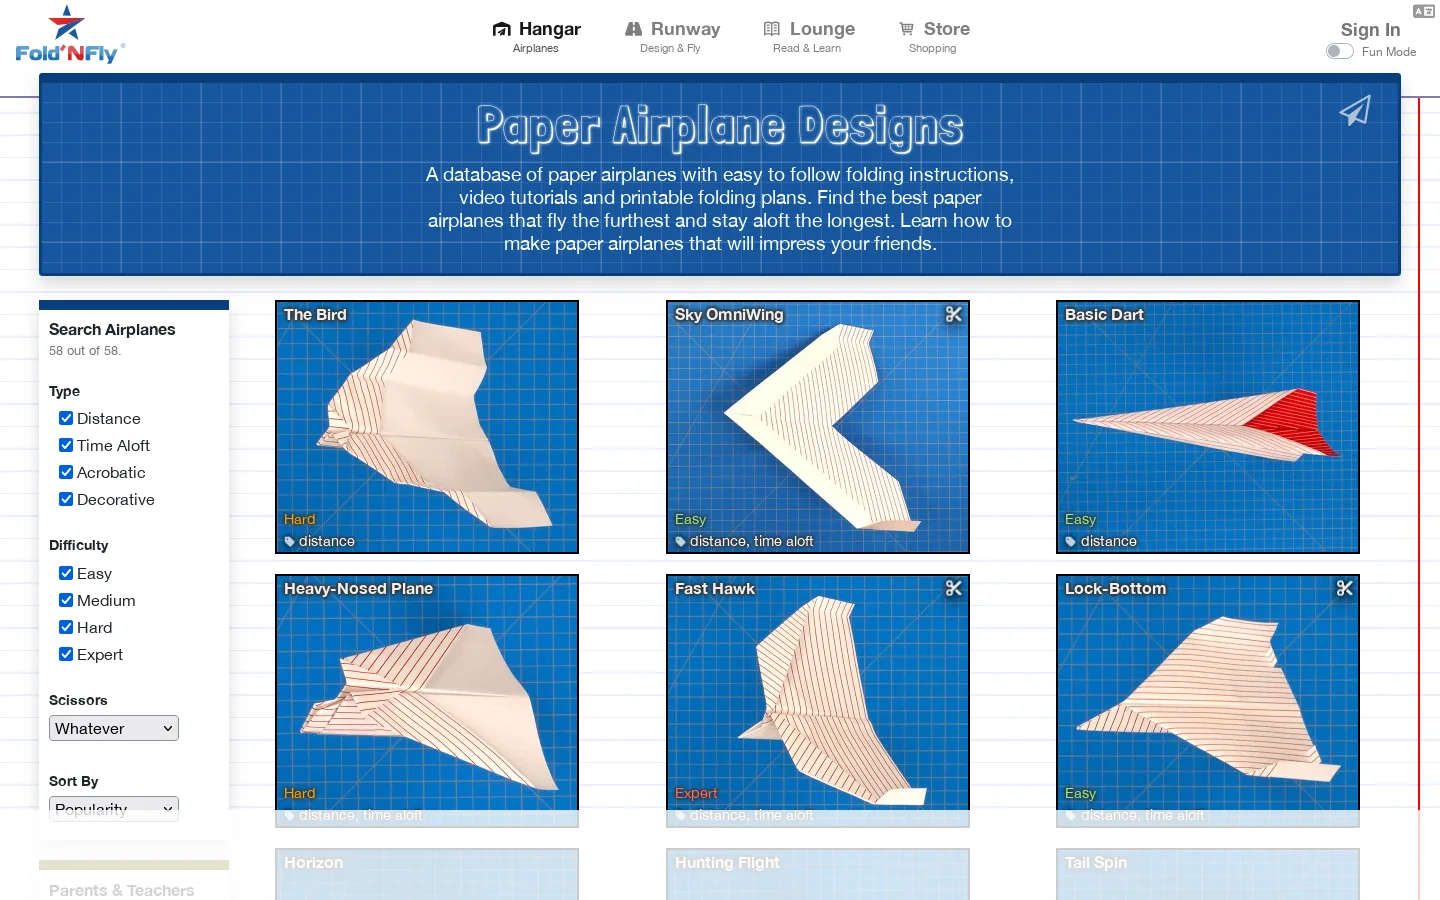This screenshot has height=900, width=1440.
Task: Click the tag icon on Sky OmniWing card
Action: (681, 542)
